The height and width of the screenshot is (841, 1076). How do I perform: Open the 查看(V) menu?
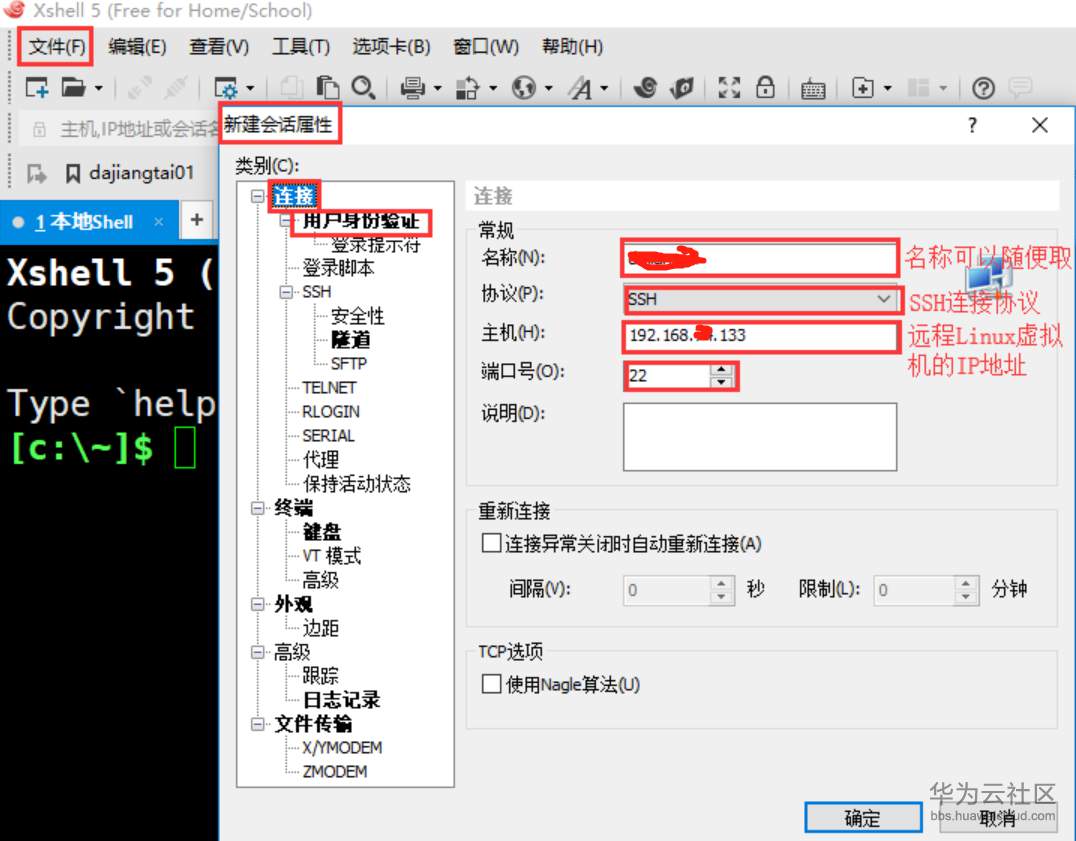tap(219, 47)
